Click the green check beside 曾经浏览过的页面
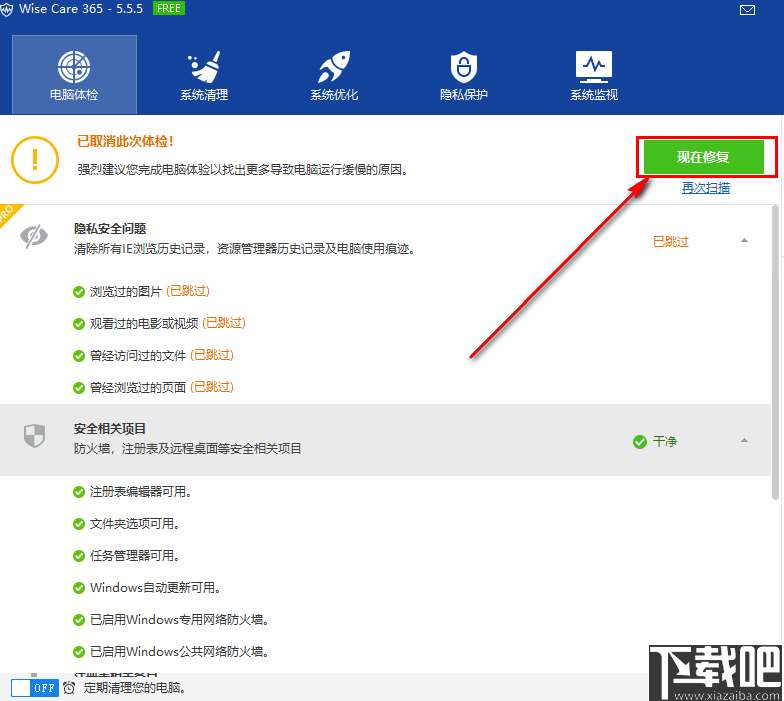Screen dimensions: 784x701 click(78, 388)
